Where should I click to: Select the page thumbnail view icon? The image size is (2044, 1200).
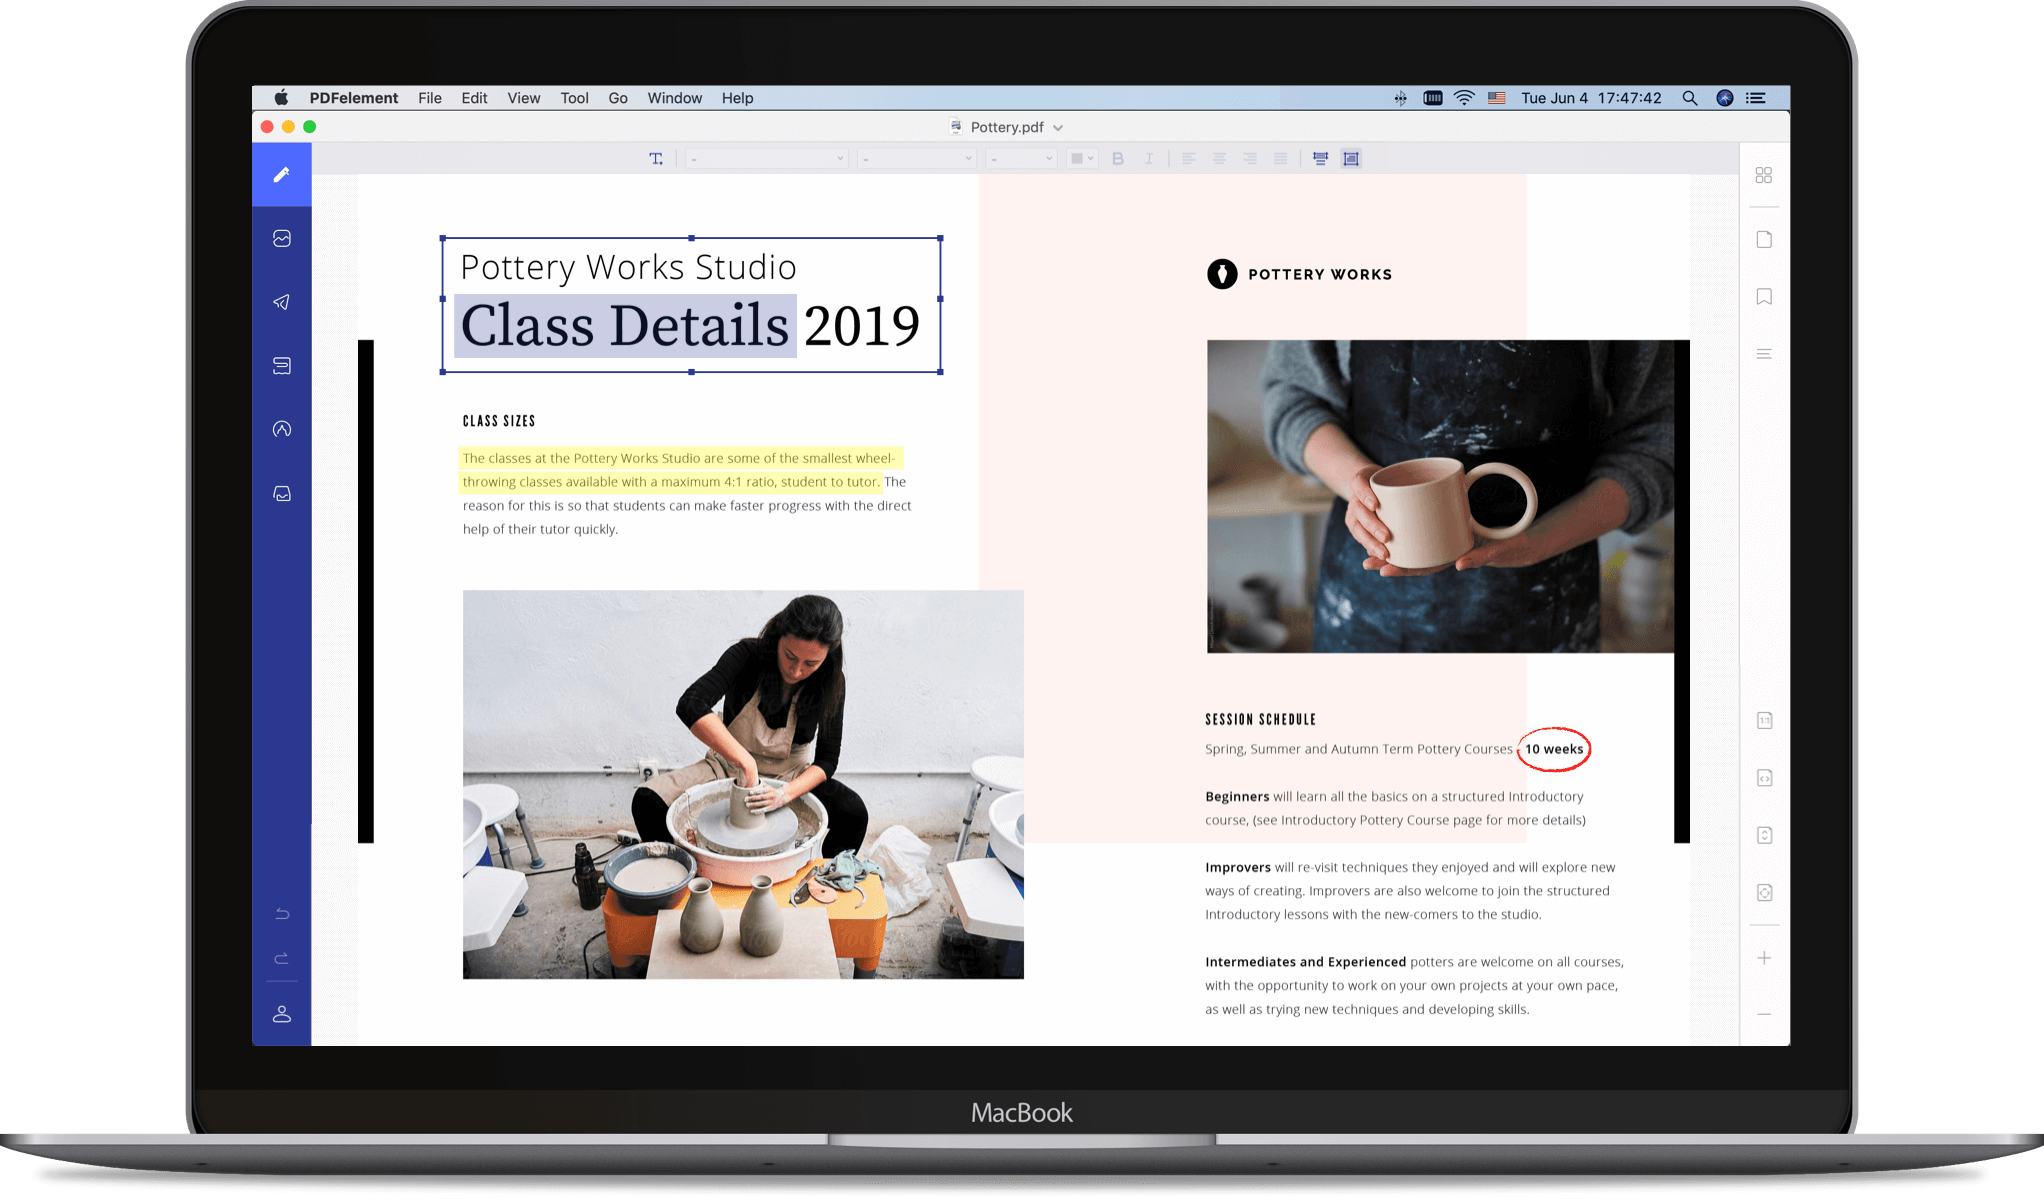1763,174
